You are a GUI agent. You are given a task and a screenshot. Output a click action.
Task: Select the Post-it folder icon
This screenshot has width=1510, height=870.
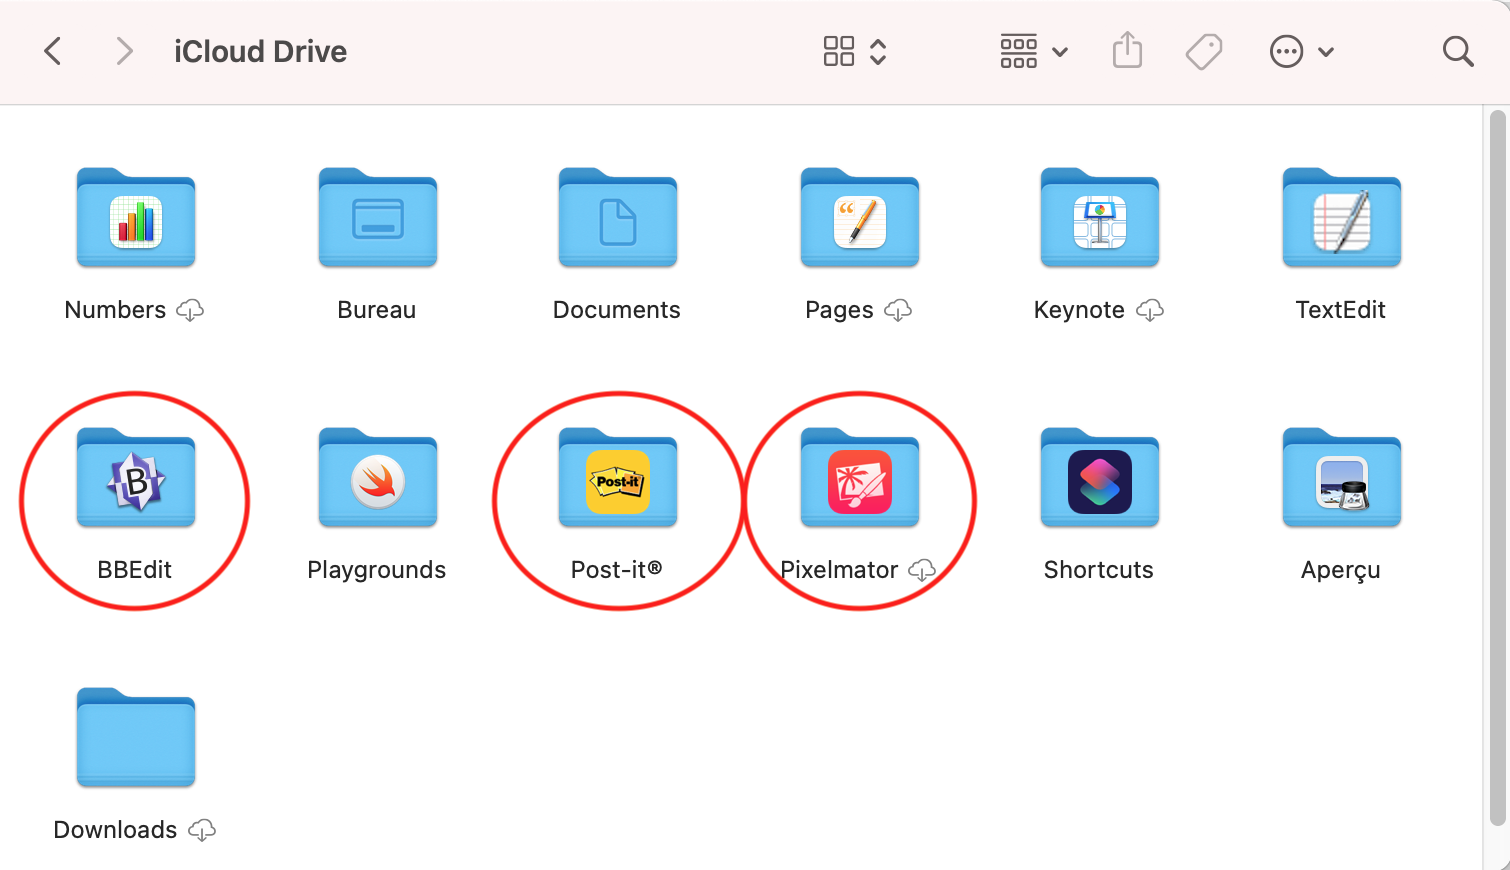(x=618, y=478)
